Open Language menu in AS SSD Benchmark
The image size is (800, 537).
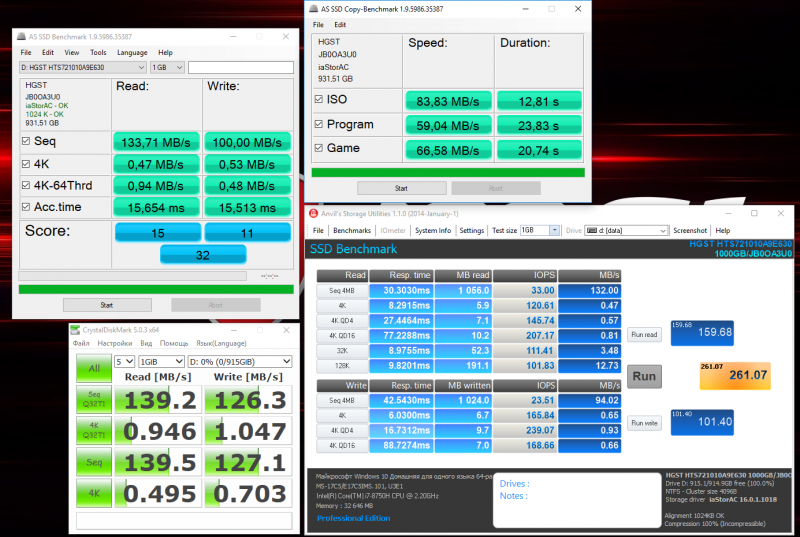pos(132,53)
